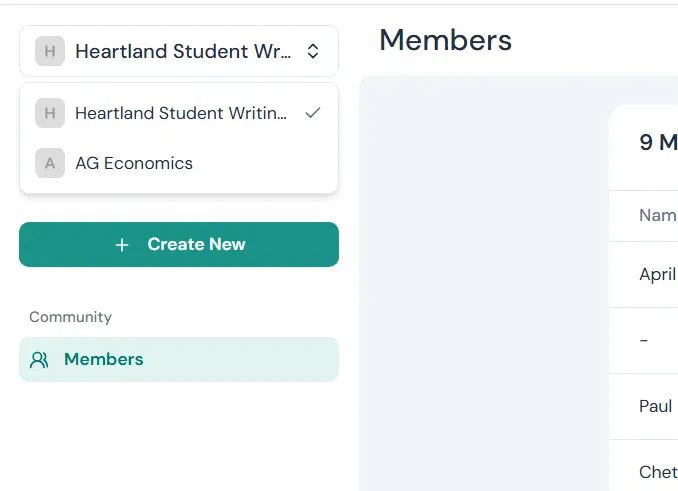
Task: Click the H avatar in workspace selector
Action: pyautogui.click(x=50, y=51)
